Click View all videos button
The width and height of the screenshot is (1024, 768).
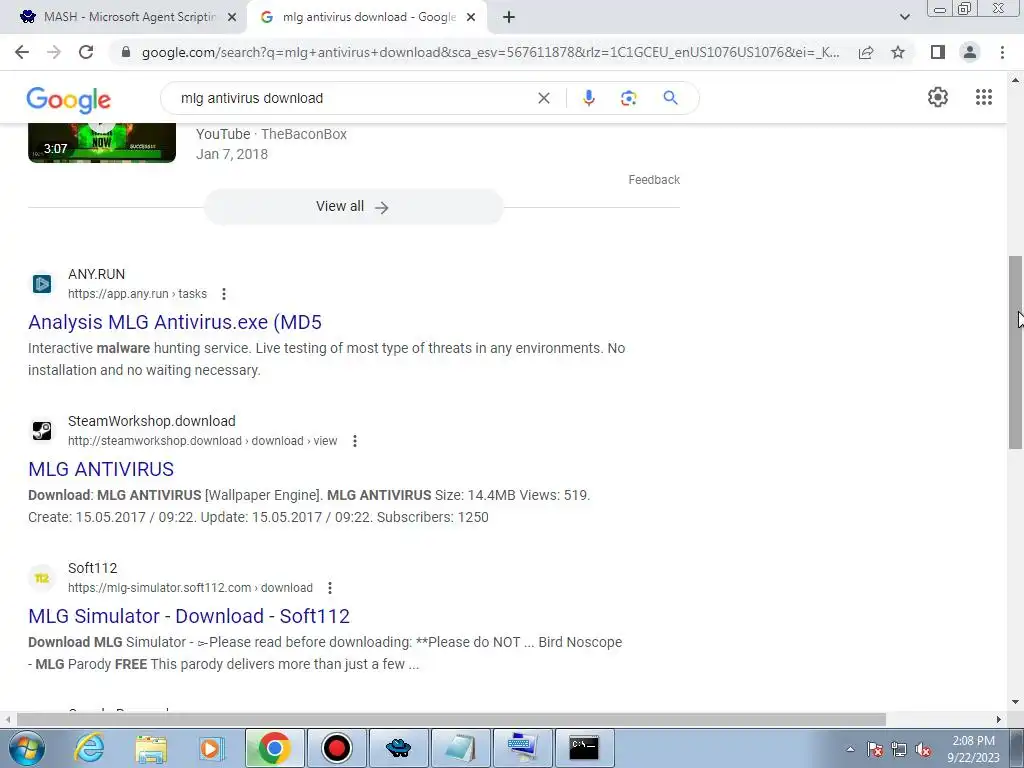[x=353, y=206]
